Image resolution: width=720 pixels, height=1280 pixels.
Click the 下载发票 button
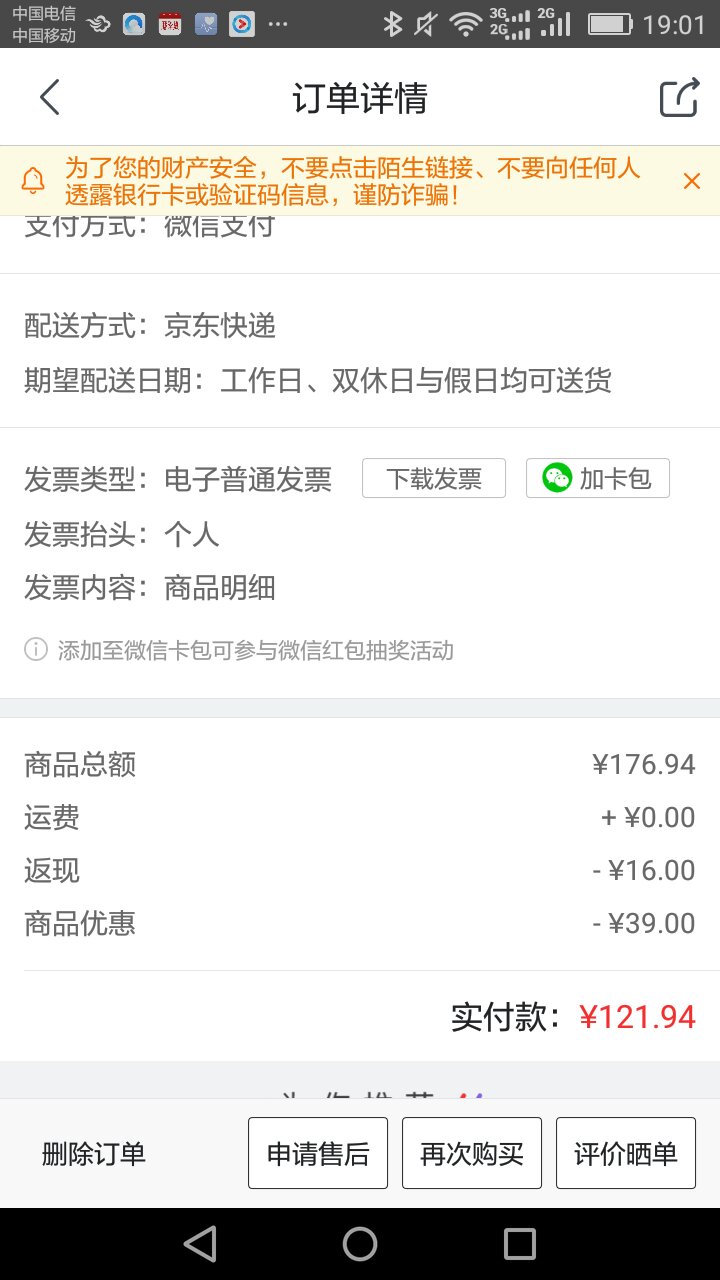pyautogui.click(x=434, y=479)
